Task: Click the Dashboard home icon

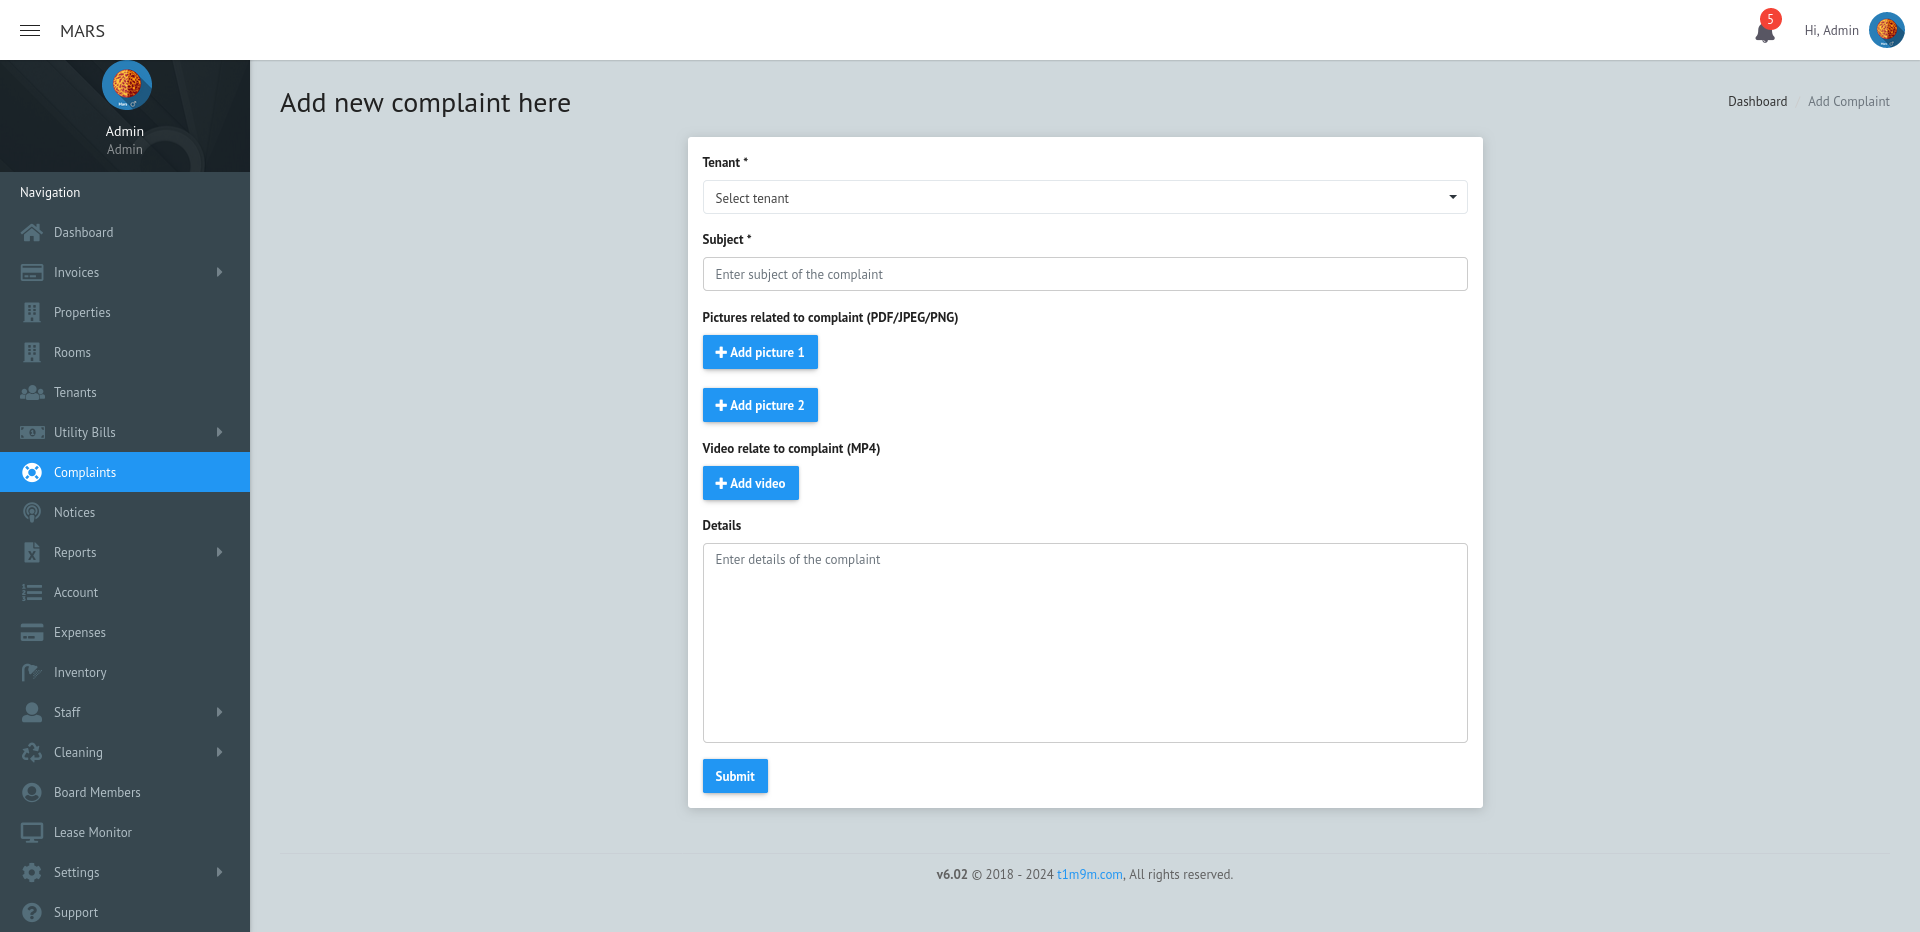Action: (32, 232)
